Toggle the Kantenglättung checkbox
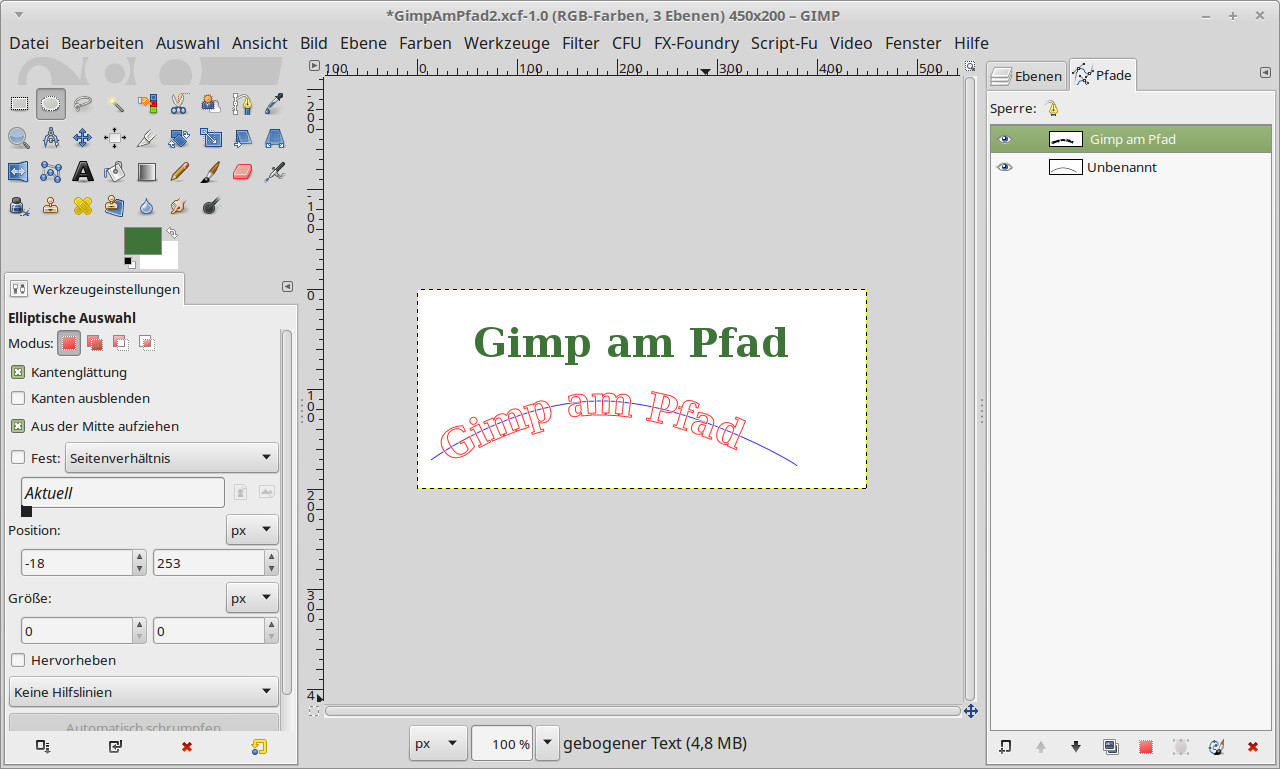 (x=18, y=372)
